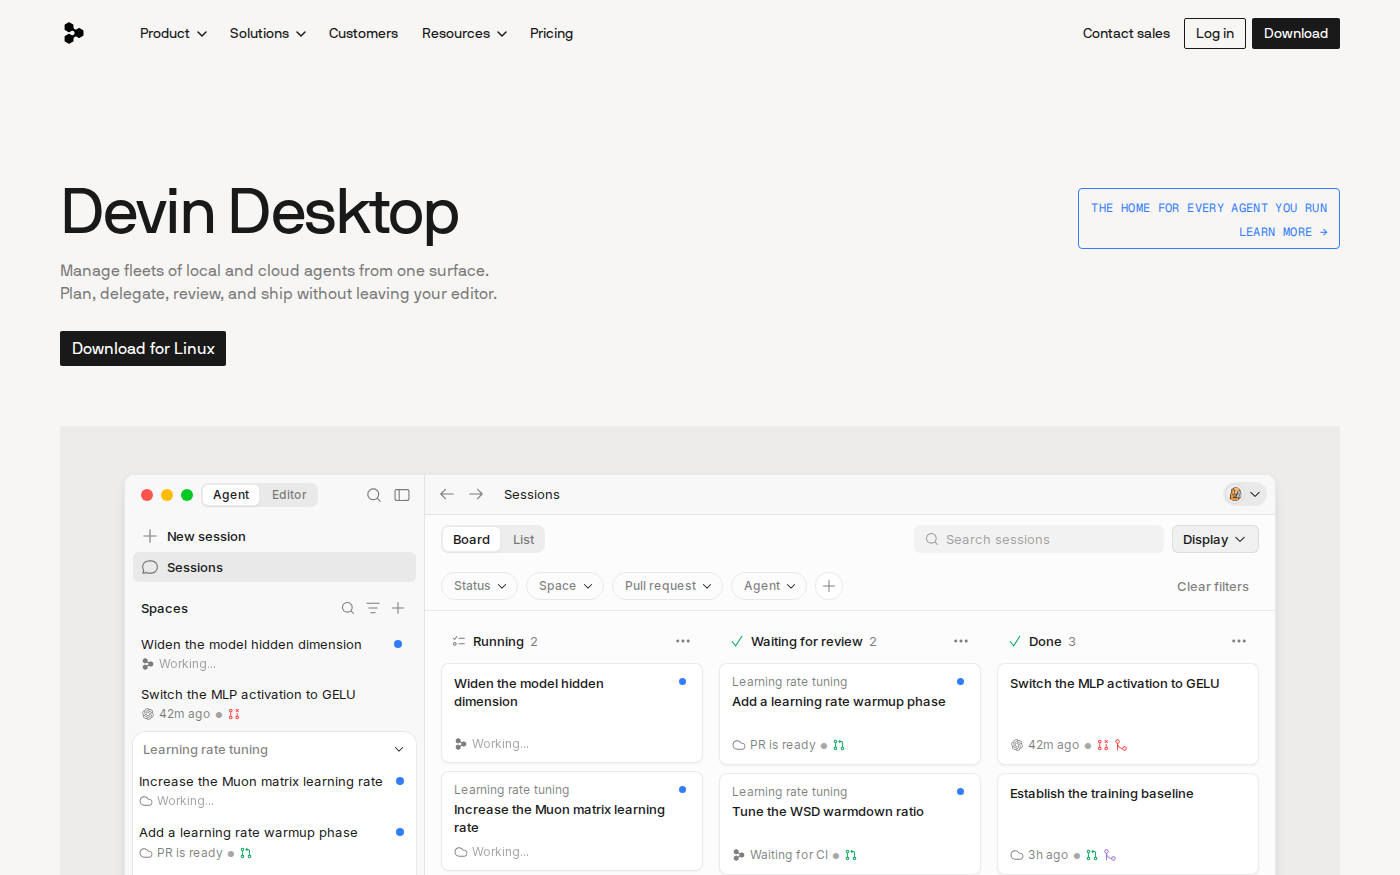Open the Solutions menu
Image resolution: width=1400 pixels, height=875 pixels.
268,33
